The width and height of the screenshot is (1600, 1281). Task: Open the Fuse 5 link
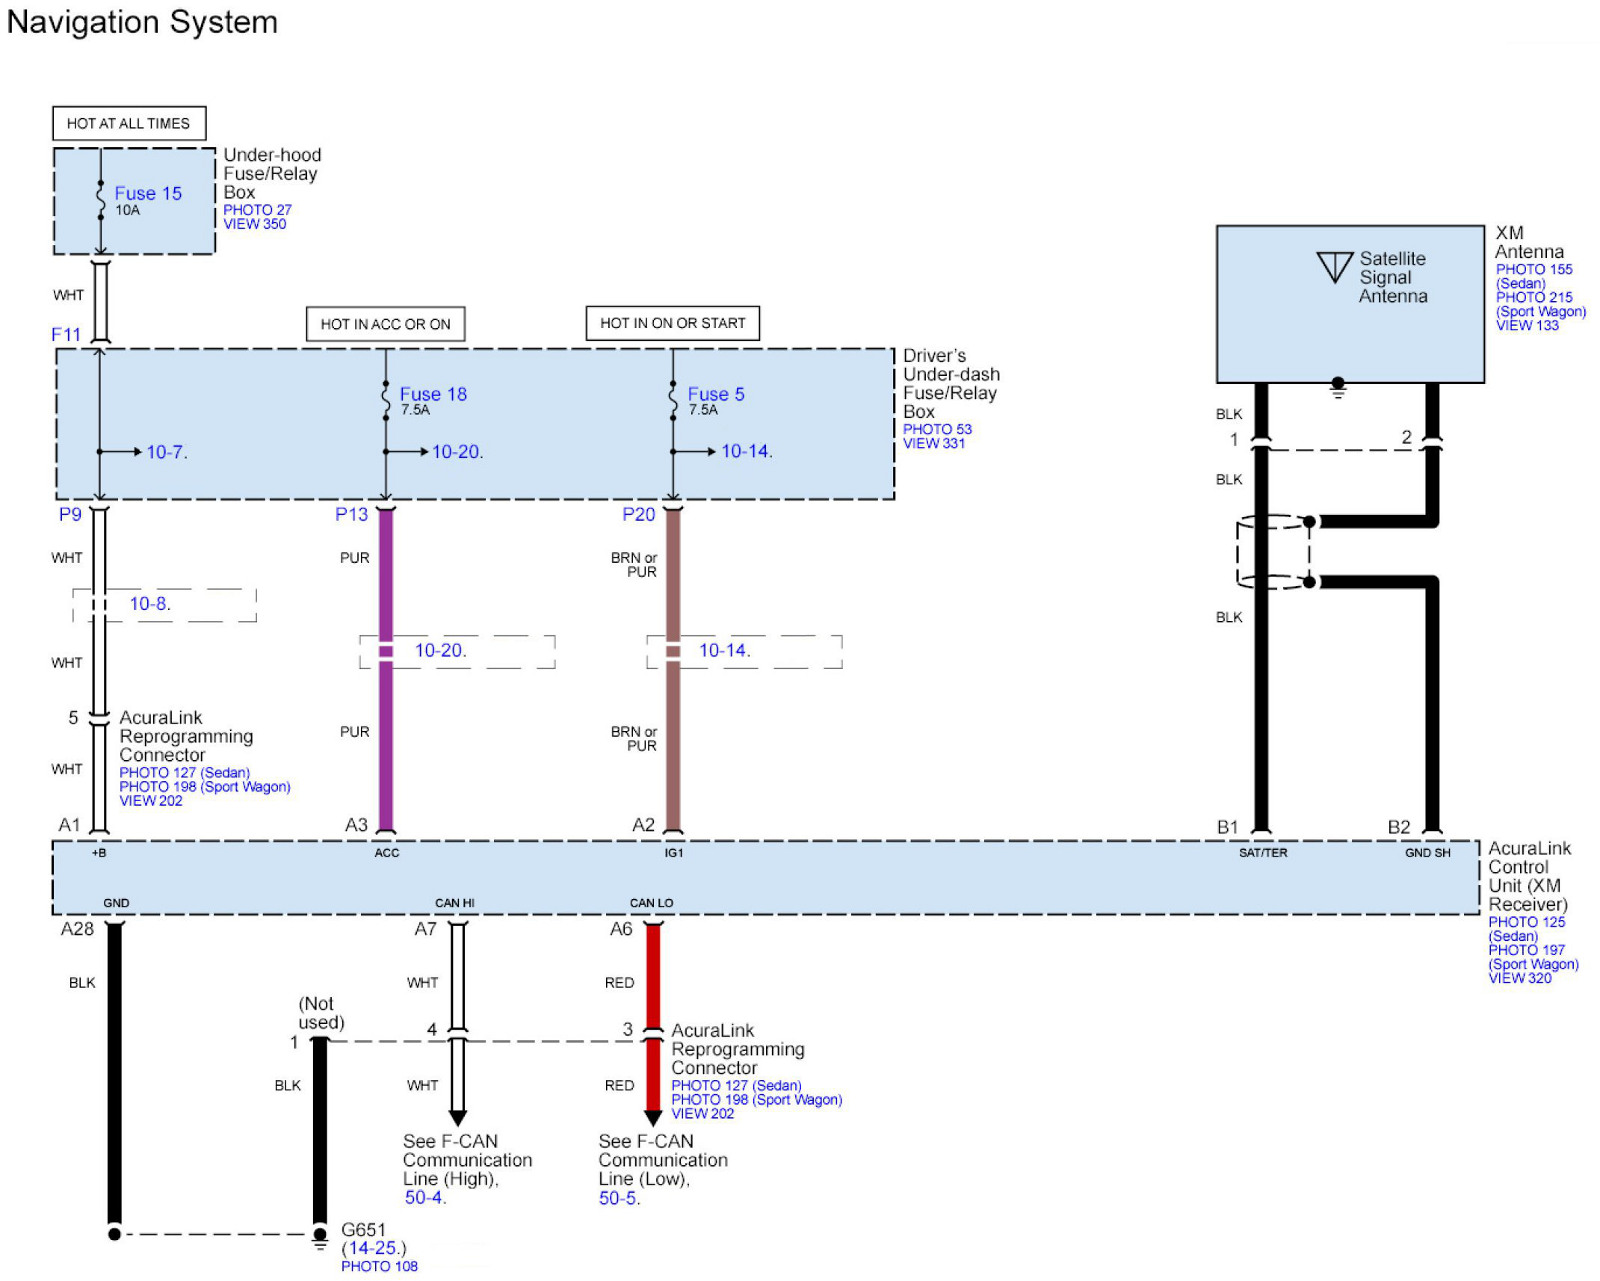[716, 394]
